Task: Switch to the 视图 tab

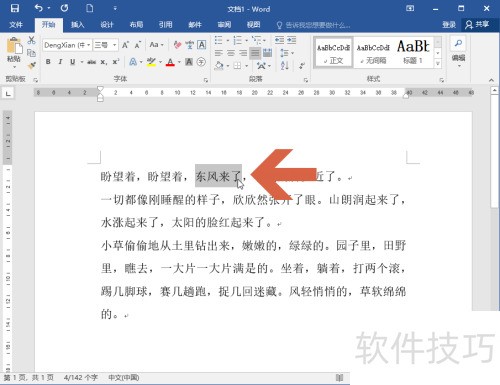Action: click(253, 25)
